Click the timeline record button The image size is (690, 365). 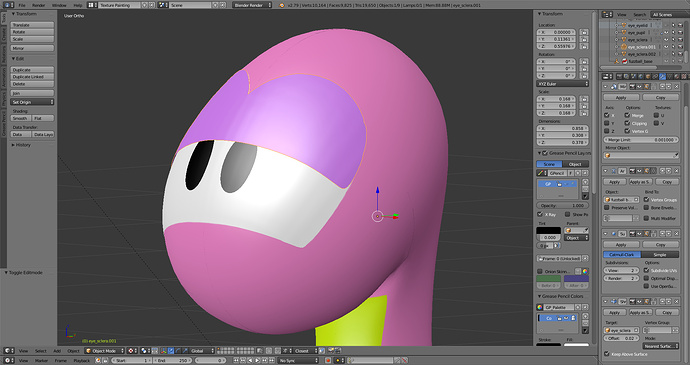[x=328, y=361]
